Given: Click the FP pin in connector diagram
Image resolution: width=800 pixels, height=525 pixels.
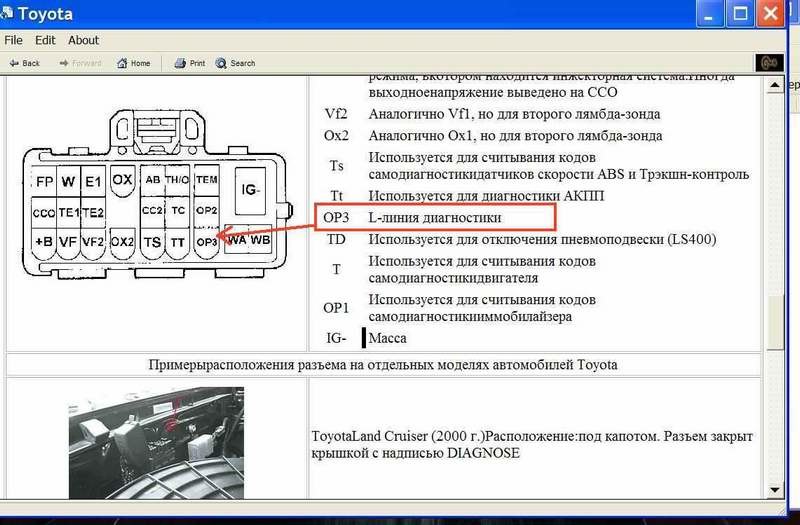Looking at the screenshot, I should (x=44, y=182).
